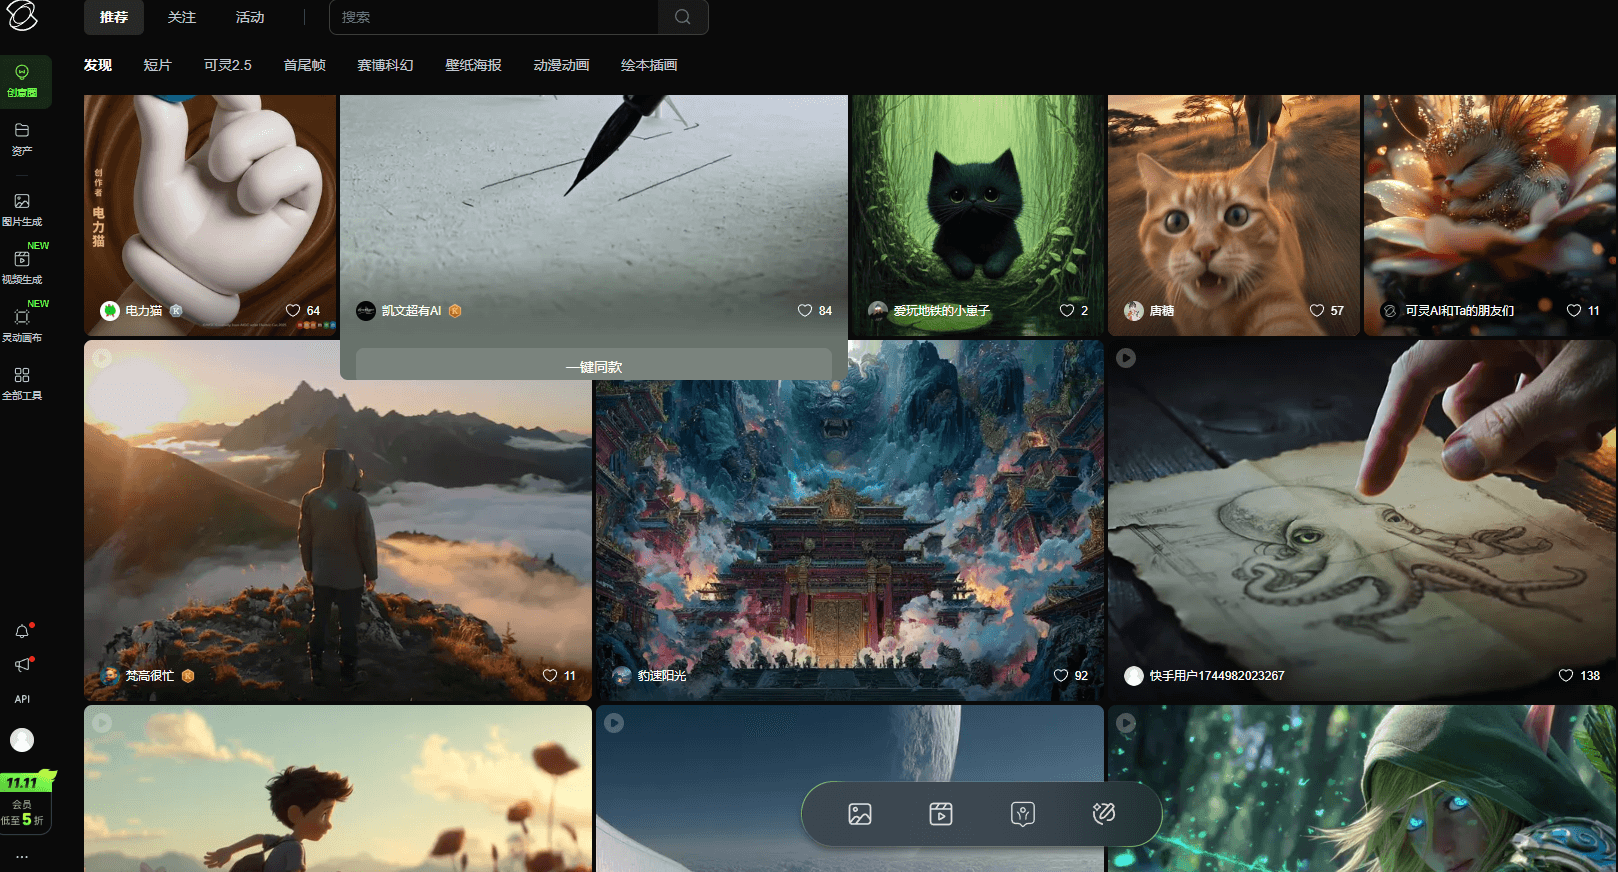Viewport: 1618px width, 872px height.
Task: Open 图片生成 in the sidebar
Action: pyautogui.click(x=22, y=209)
